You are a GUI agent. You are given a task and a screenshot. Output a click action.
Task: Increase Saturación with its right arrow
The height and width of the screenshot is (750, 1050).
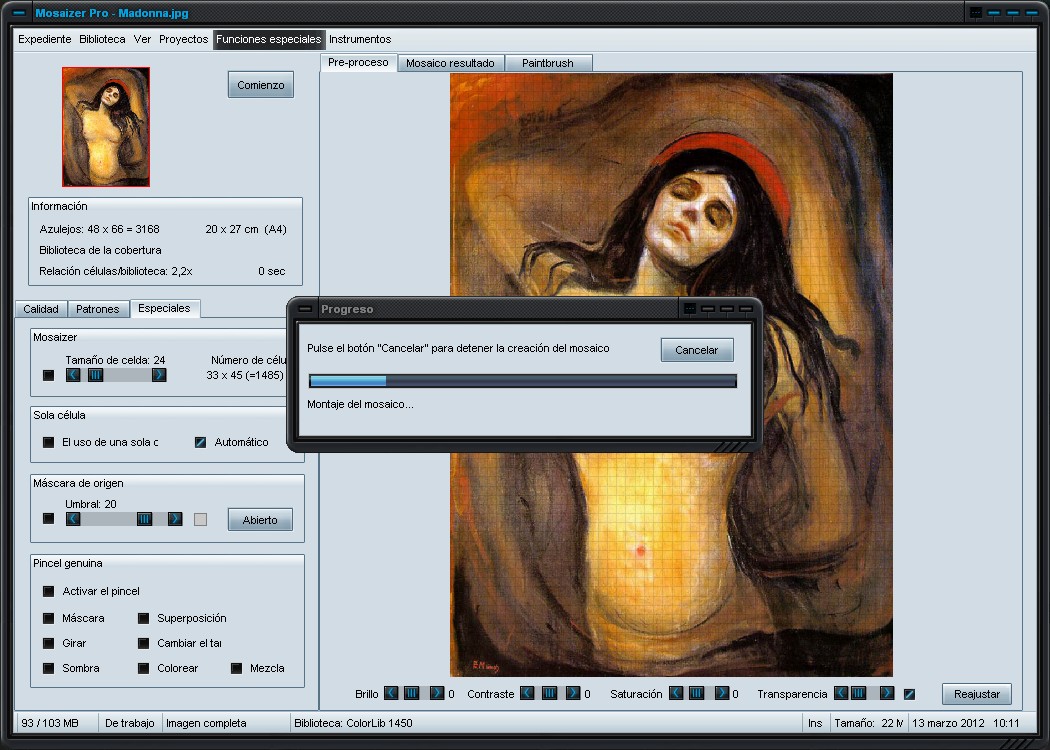[x=722, y=693]
